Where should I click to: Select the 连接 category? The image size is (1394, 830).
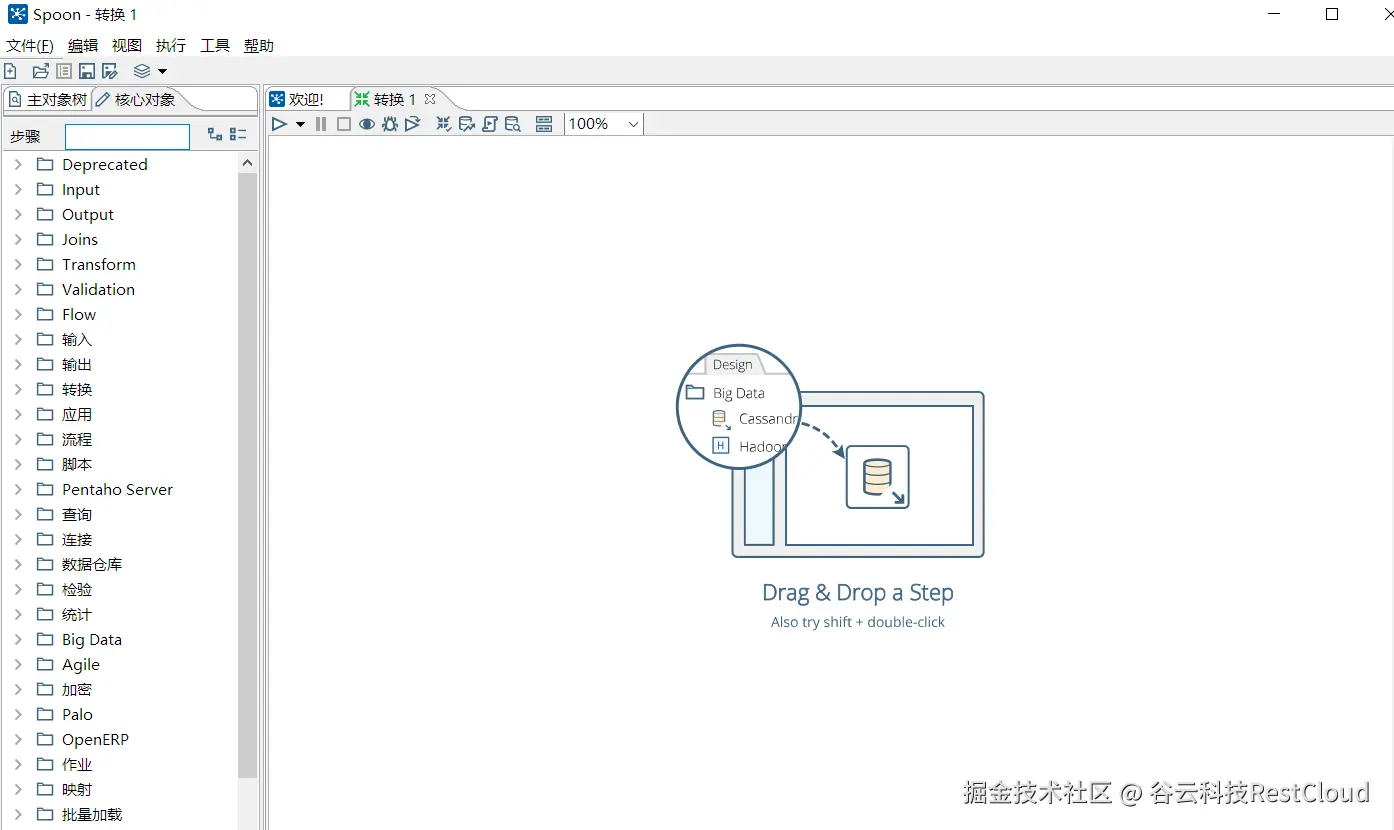77,539
